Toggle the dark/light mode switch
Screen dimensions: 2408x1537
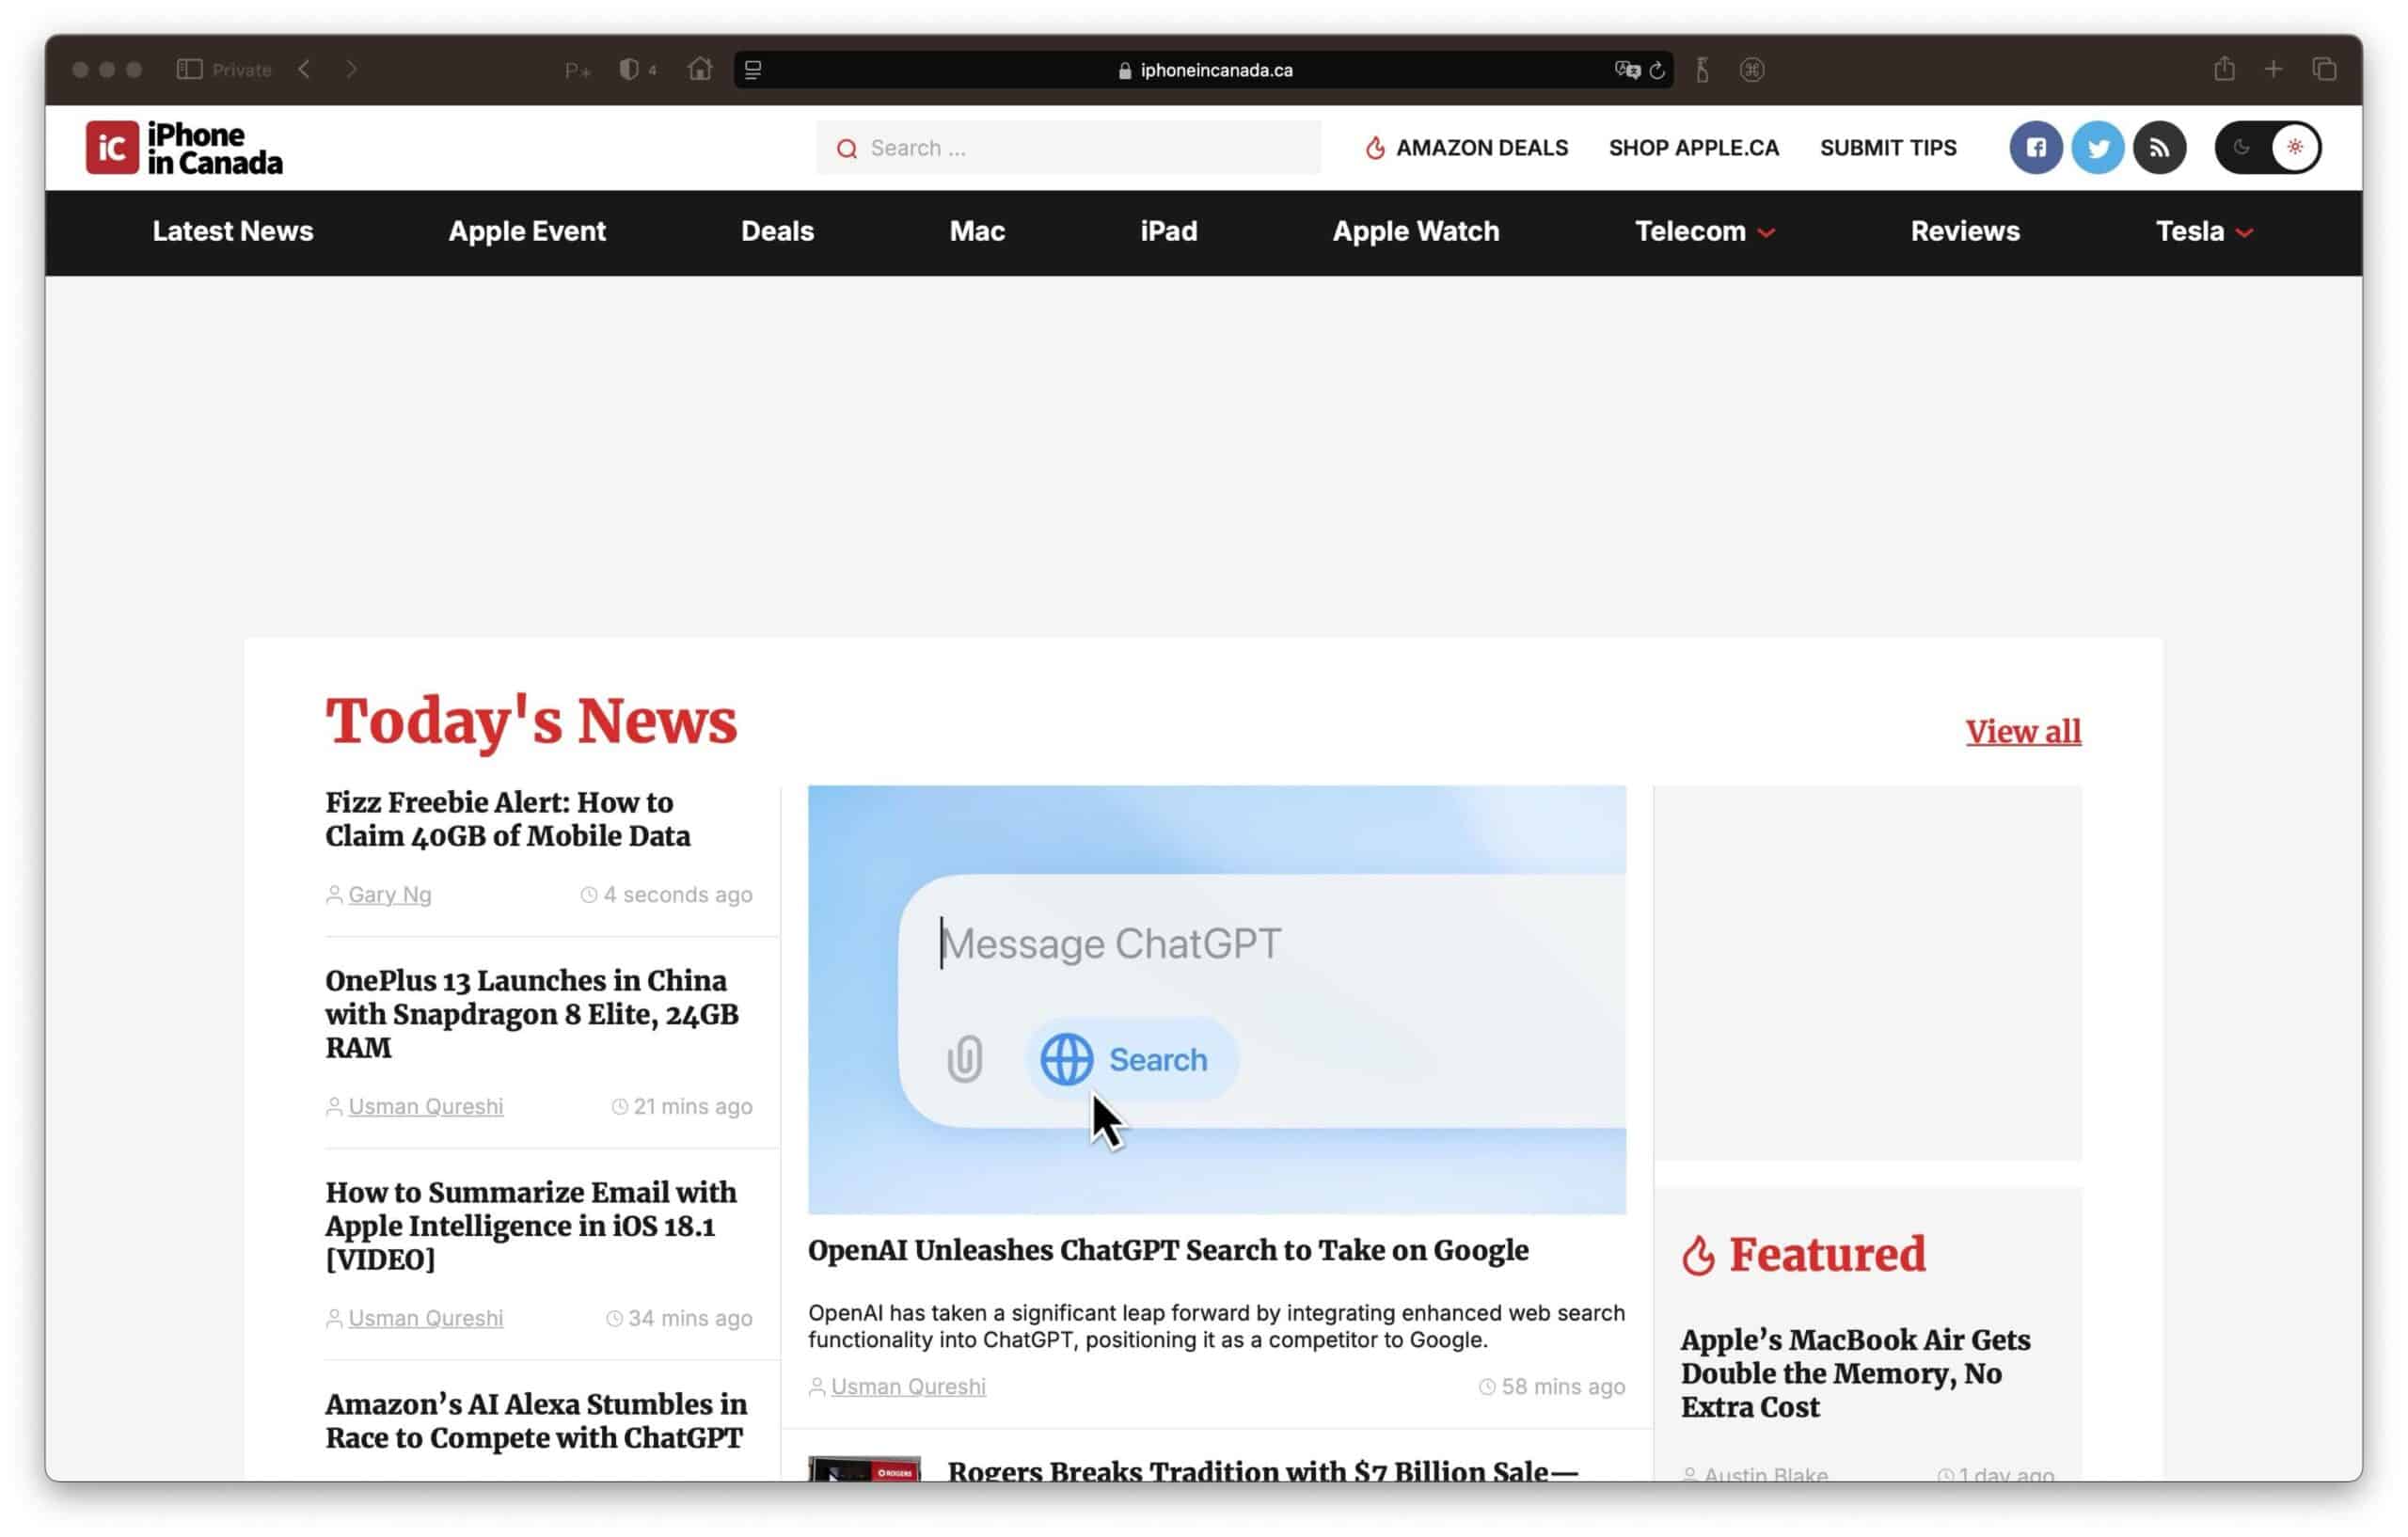[2268, 148]
